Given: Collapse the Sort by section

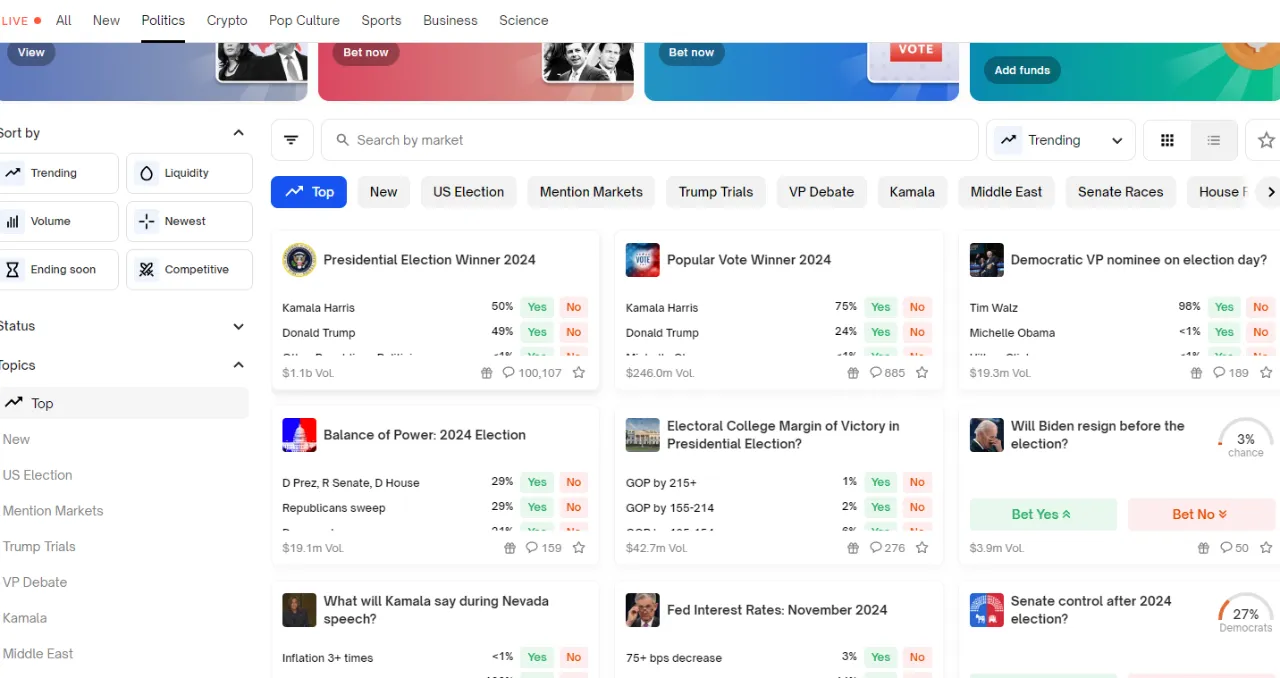Looking at the screenshot, I should (238, 133).
